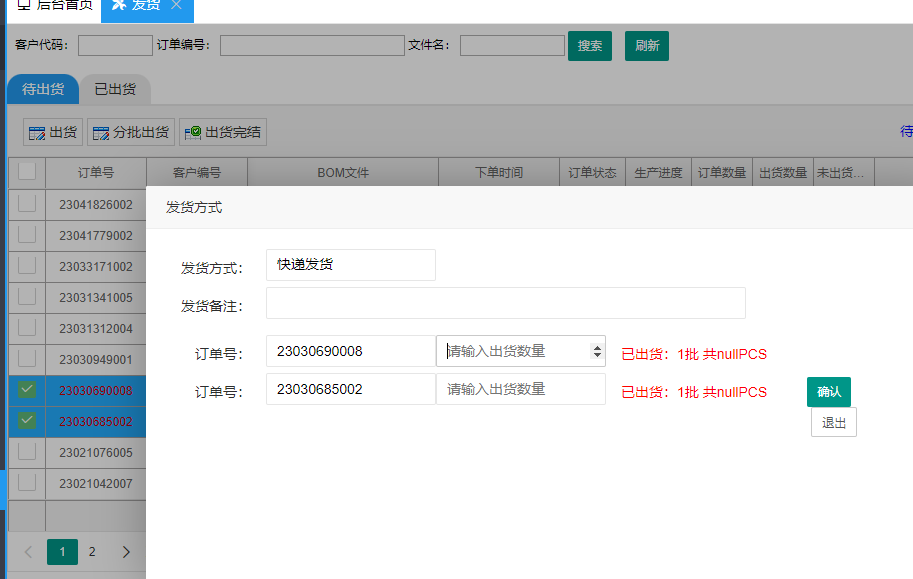Screen dimensions: 913x579
Task: Go to previous page using left arrow
Action: (x=28, y=551)
